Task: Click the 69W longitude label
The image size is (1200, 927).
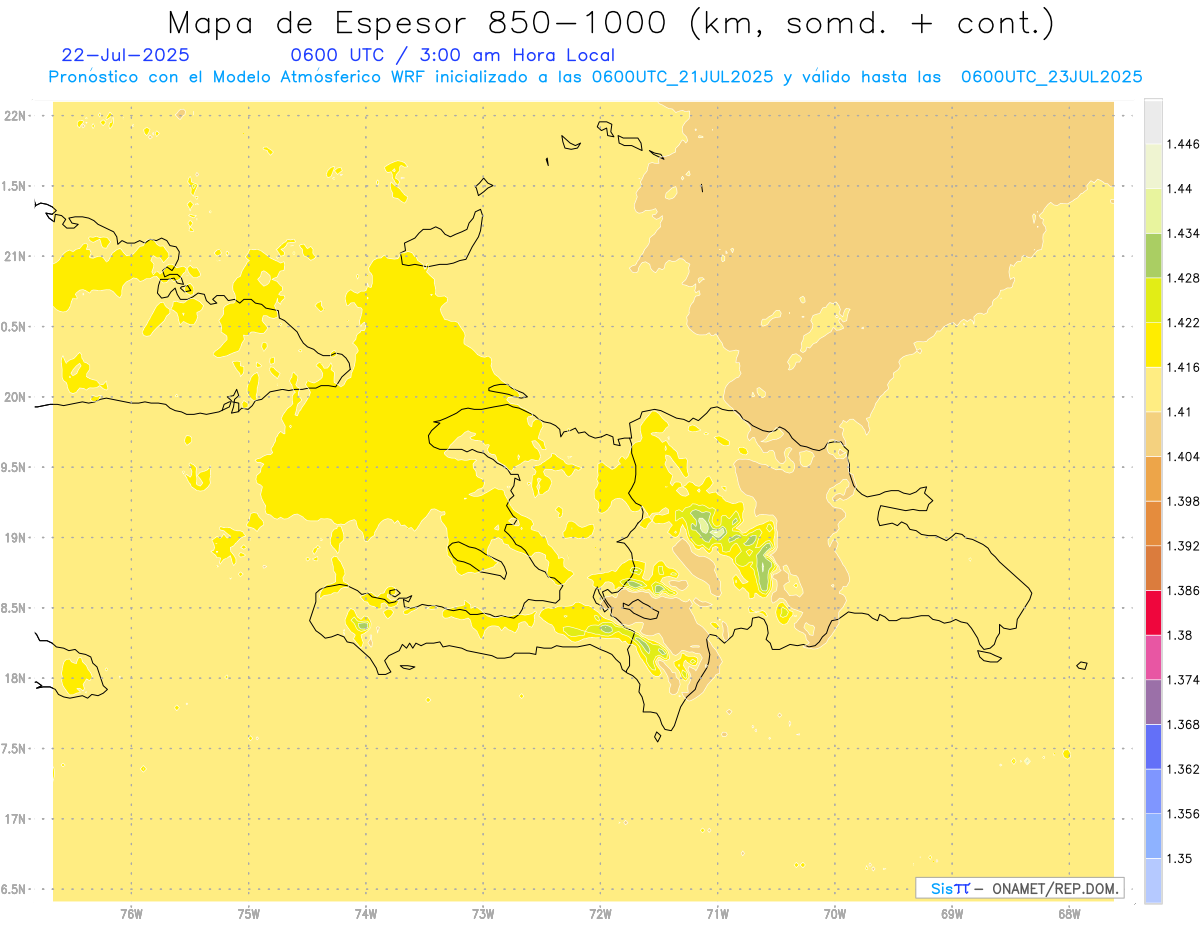Action: pyautogui.click(x=952, y=914)
